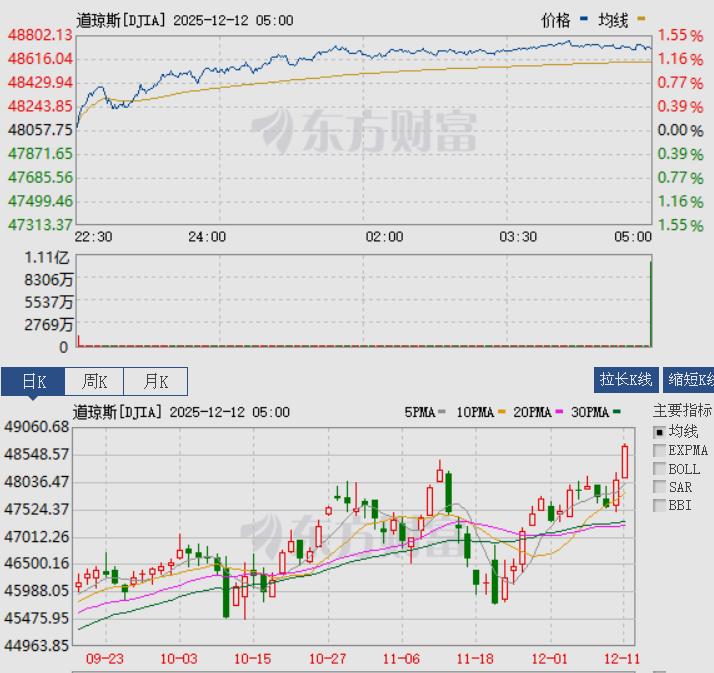Select the 均线 indicator option
This screenshot has width=714, height=673.
(x=658, y=432)
